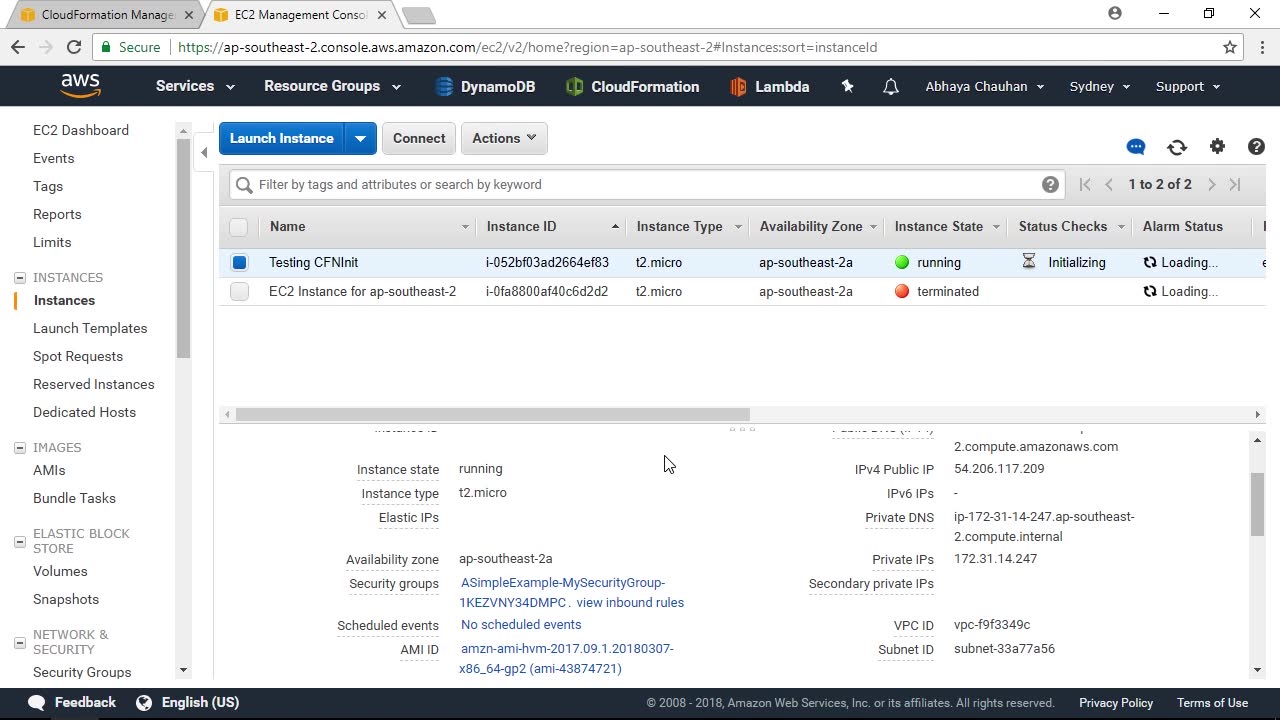Go to next page of instances
Image resolution: width=1280 pixels, height=720 pixels.
1211,184
